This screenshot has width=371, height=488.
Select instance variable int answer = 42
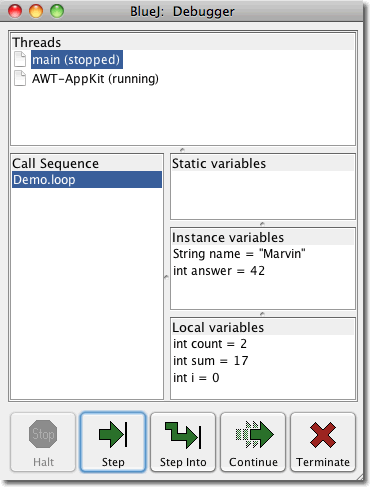point(219,271)
